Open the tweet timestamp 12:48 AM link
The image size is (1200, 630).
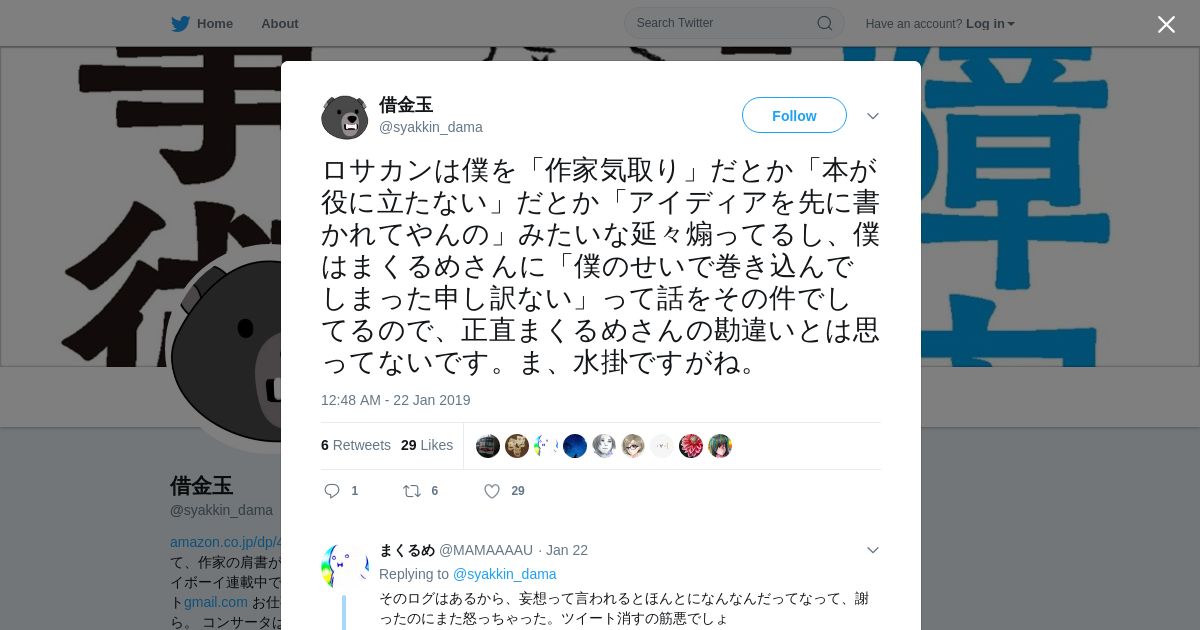pyautogui.click(x=395, y=400)
